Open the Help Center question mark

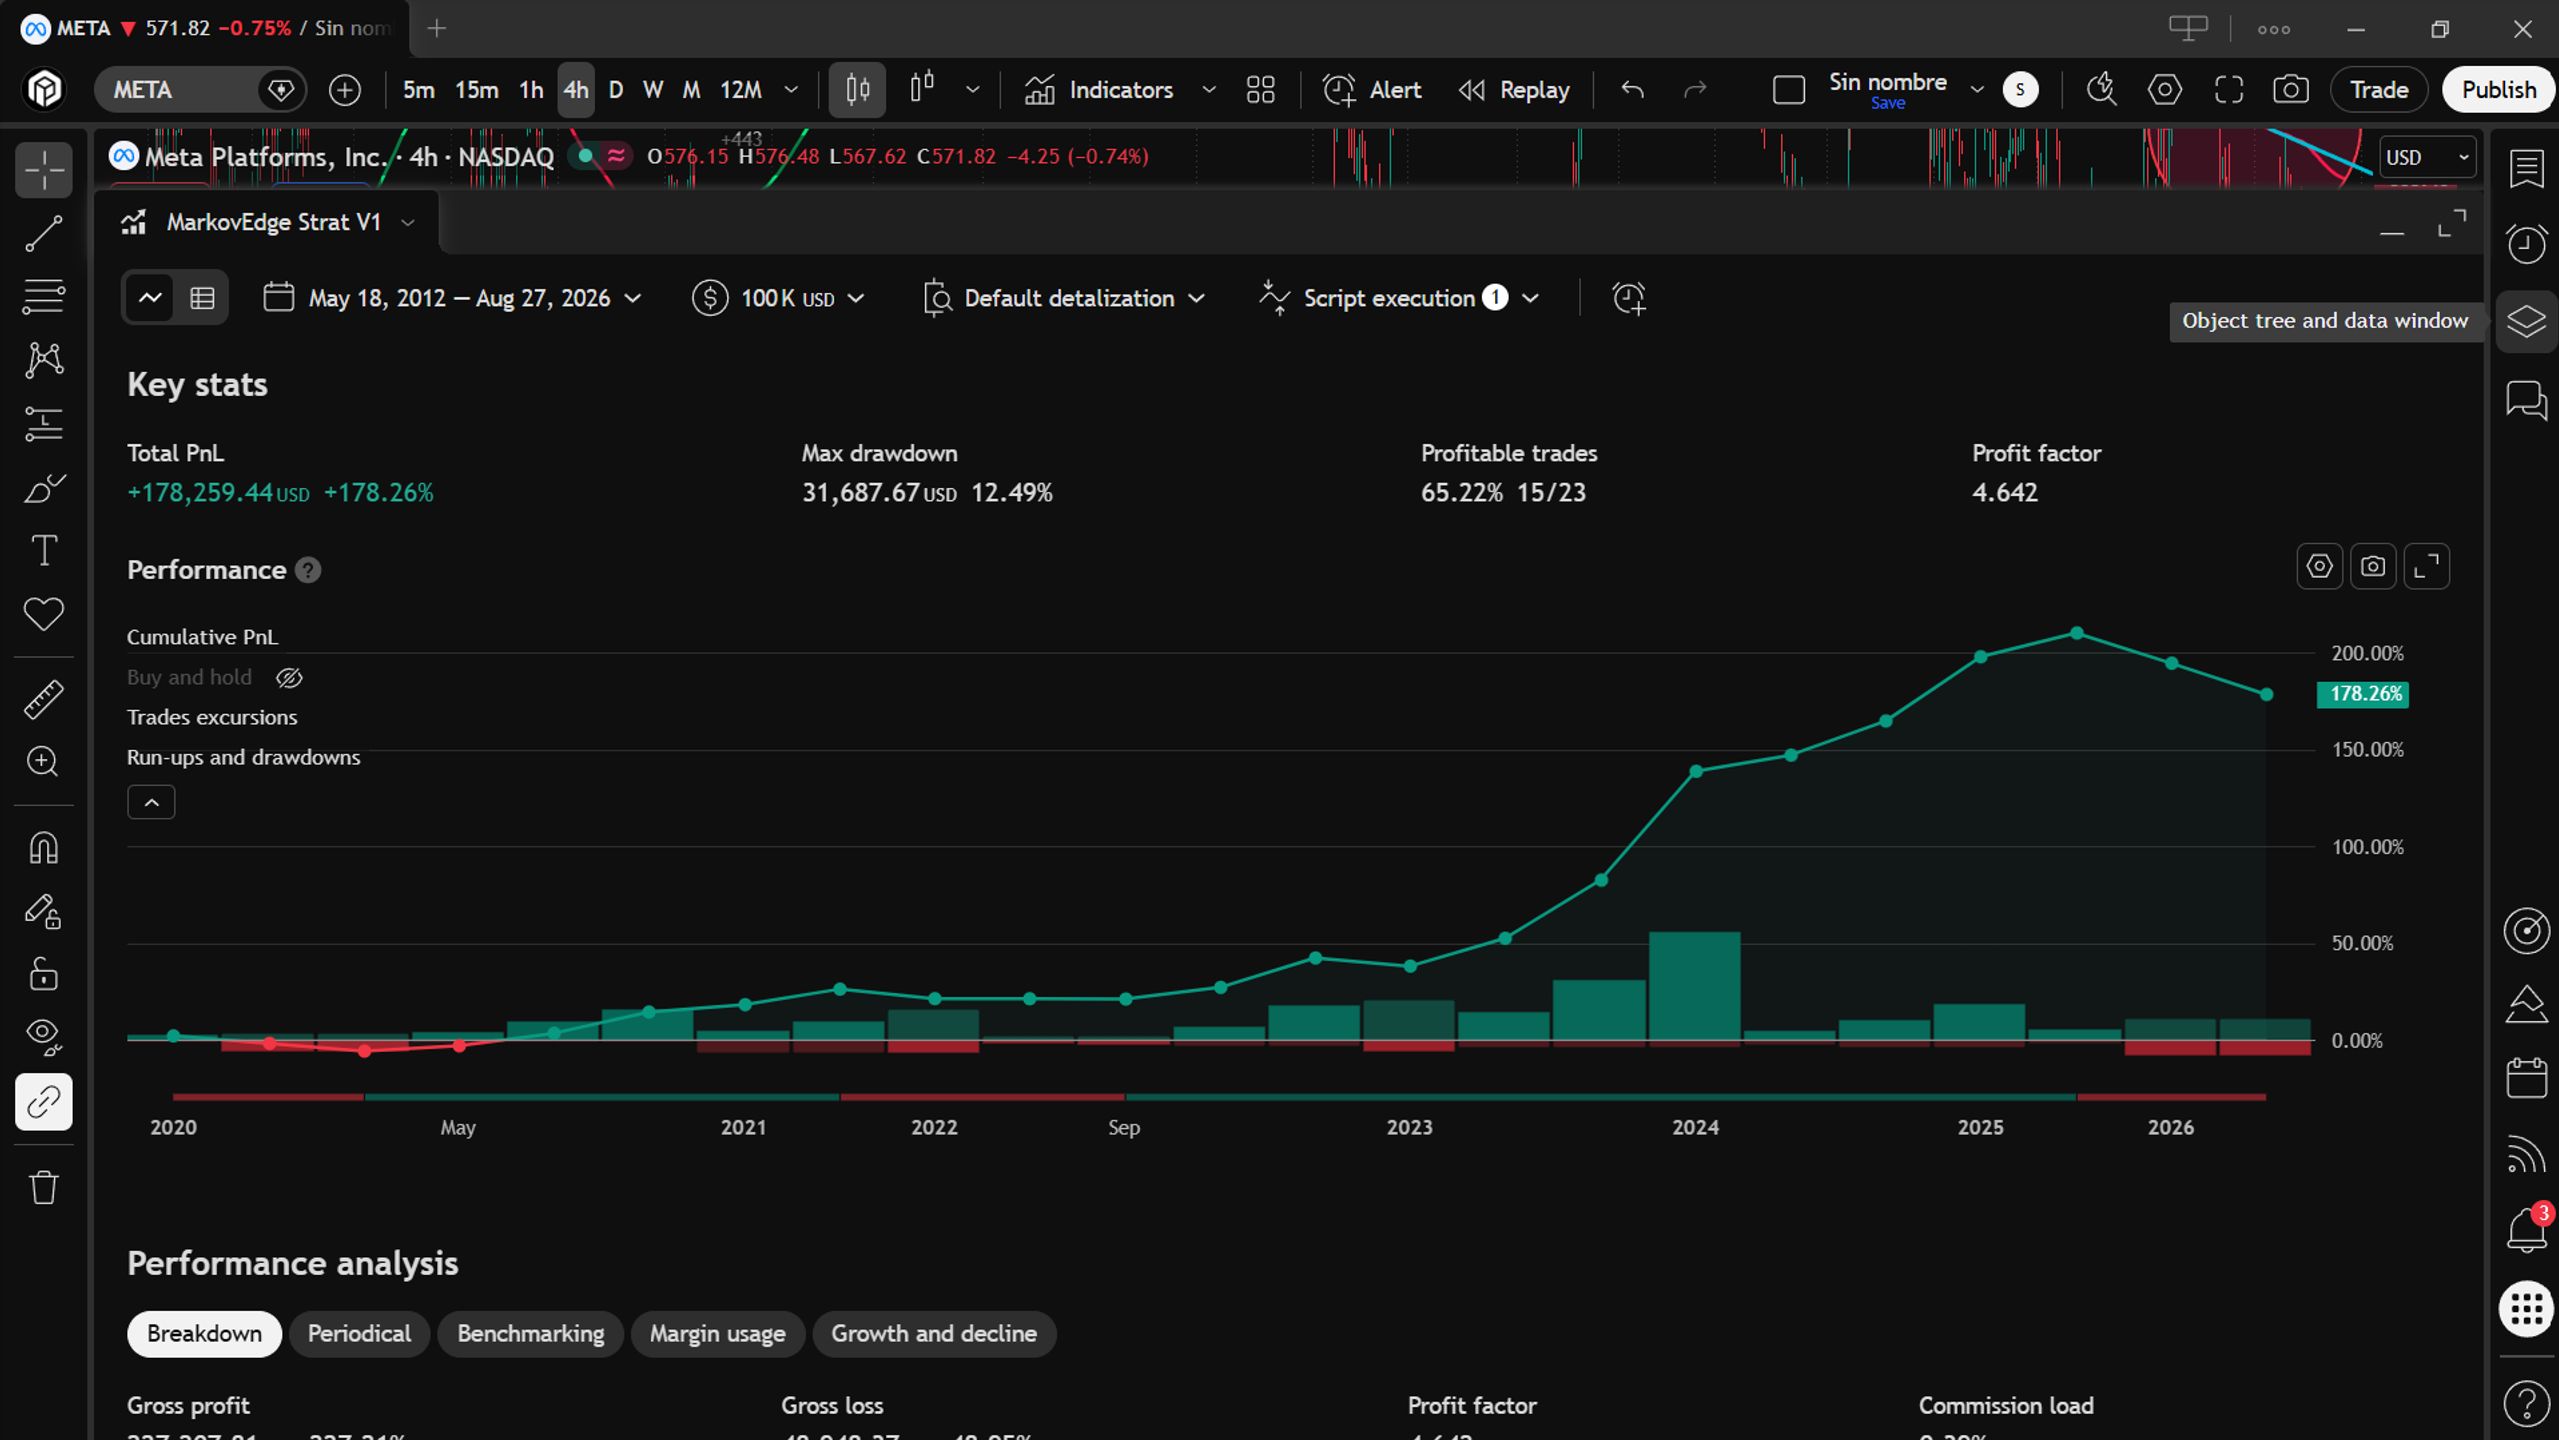2526,1402
